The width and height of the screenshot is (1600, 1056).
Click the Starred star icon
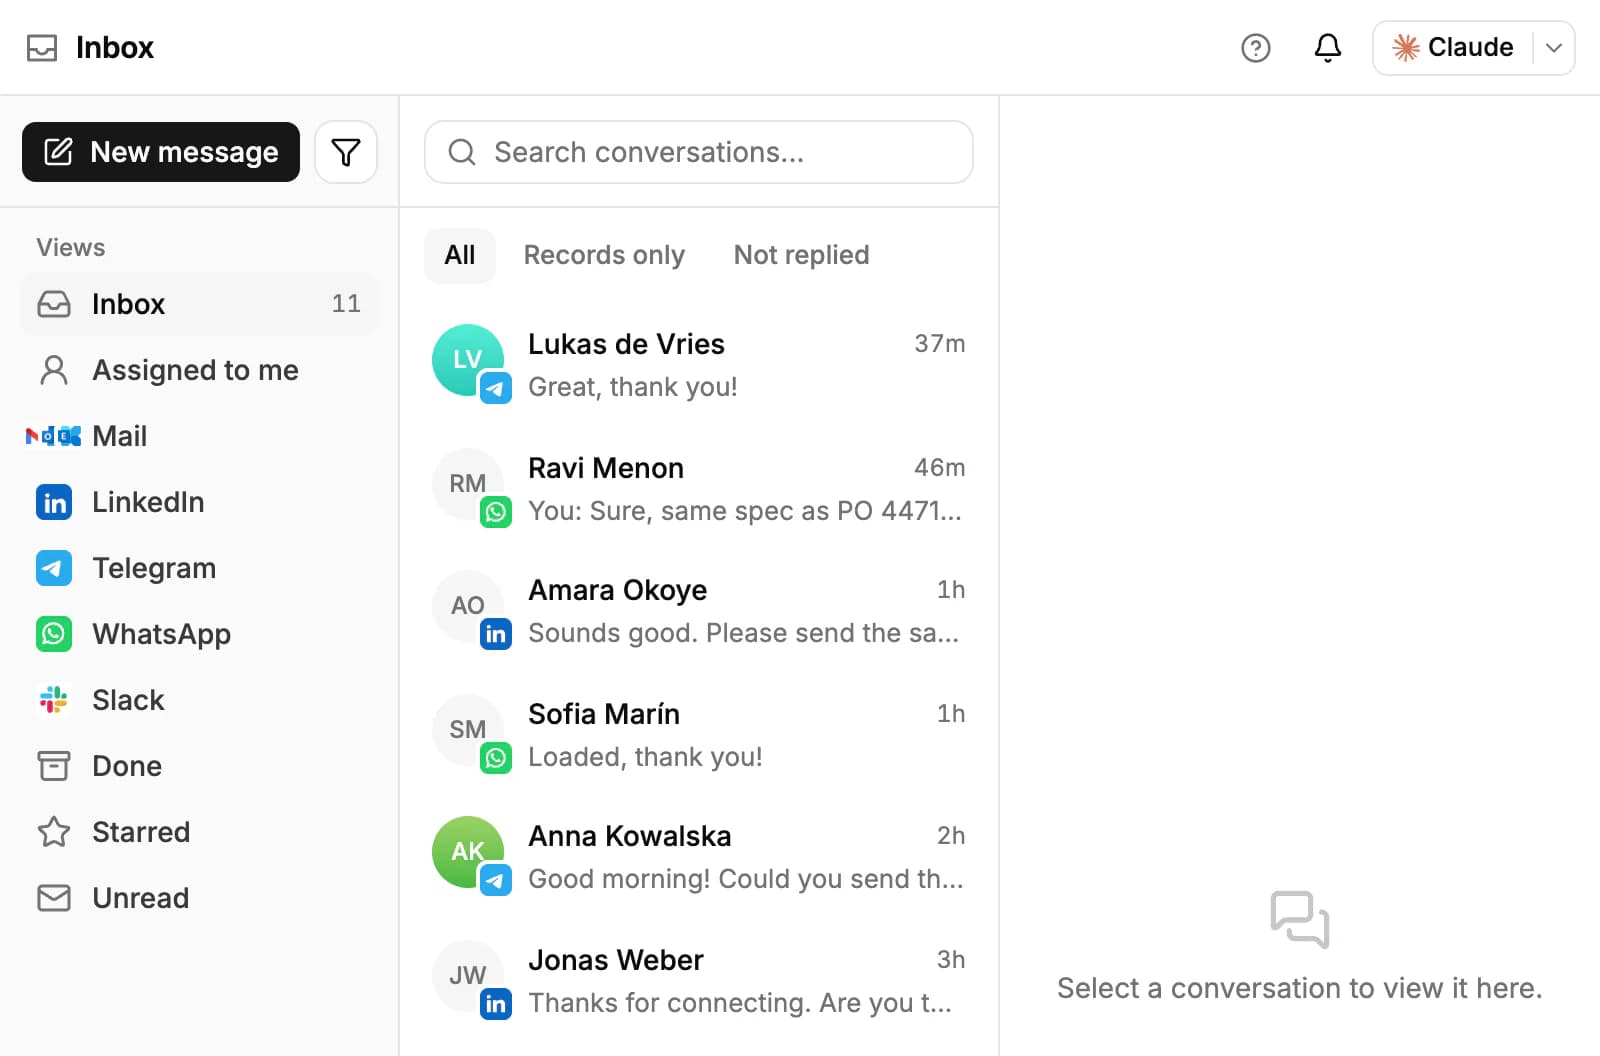coord(54,832)
